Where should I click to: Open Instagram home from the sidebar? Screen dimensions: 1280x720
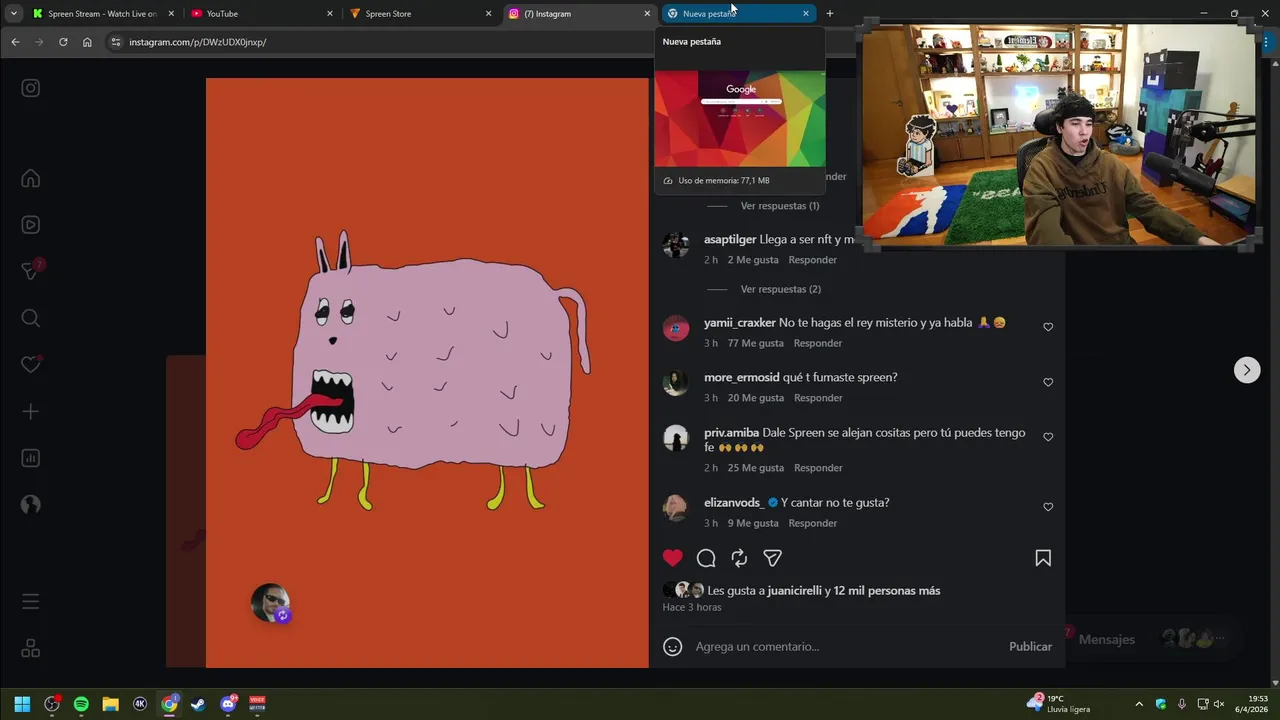pyautogui.click(x=31, y=179)
